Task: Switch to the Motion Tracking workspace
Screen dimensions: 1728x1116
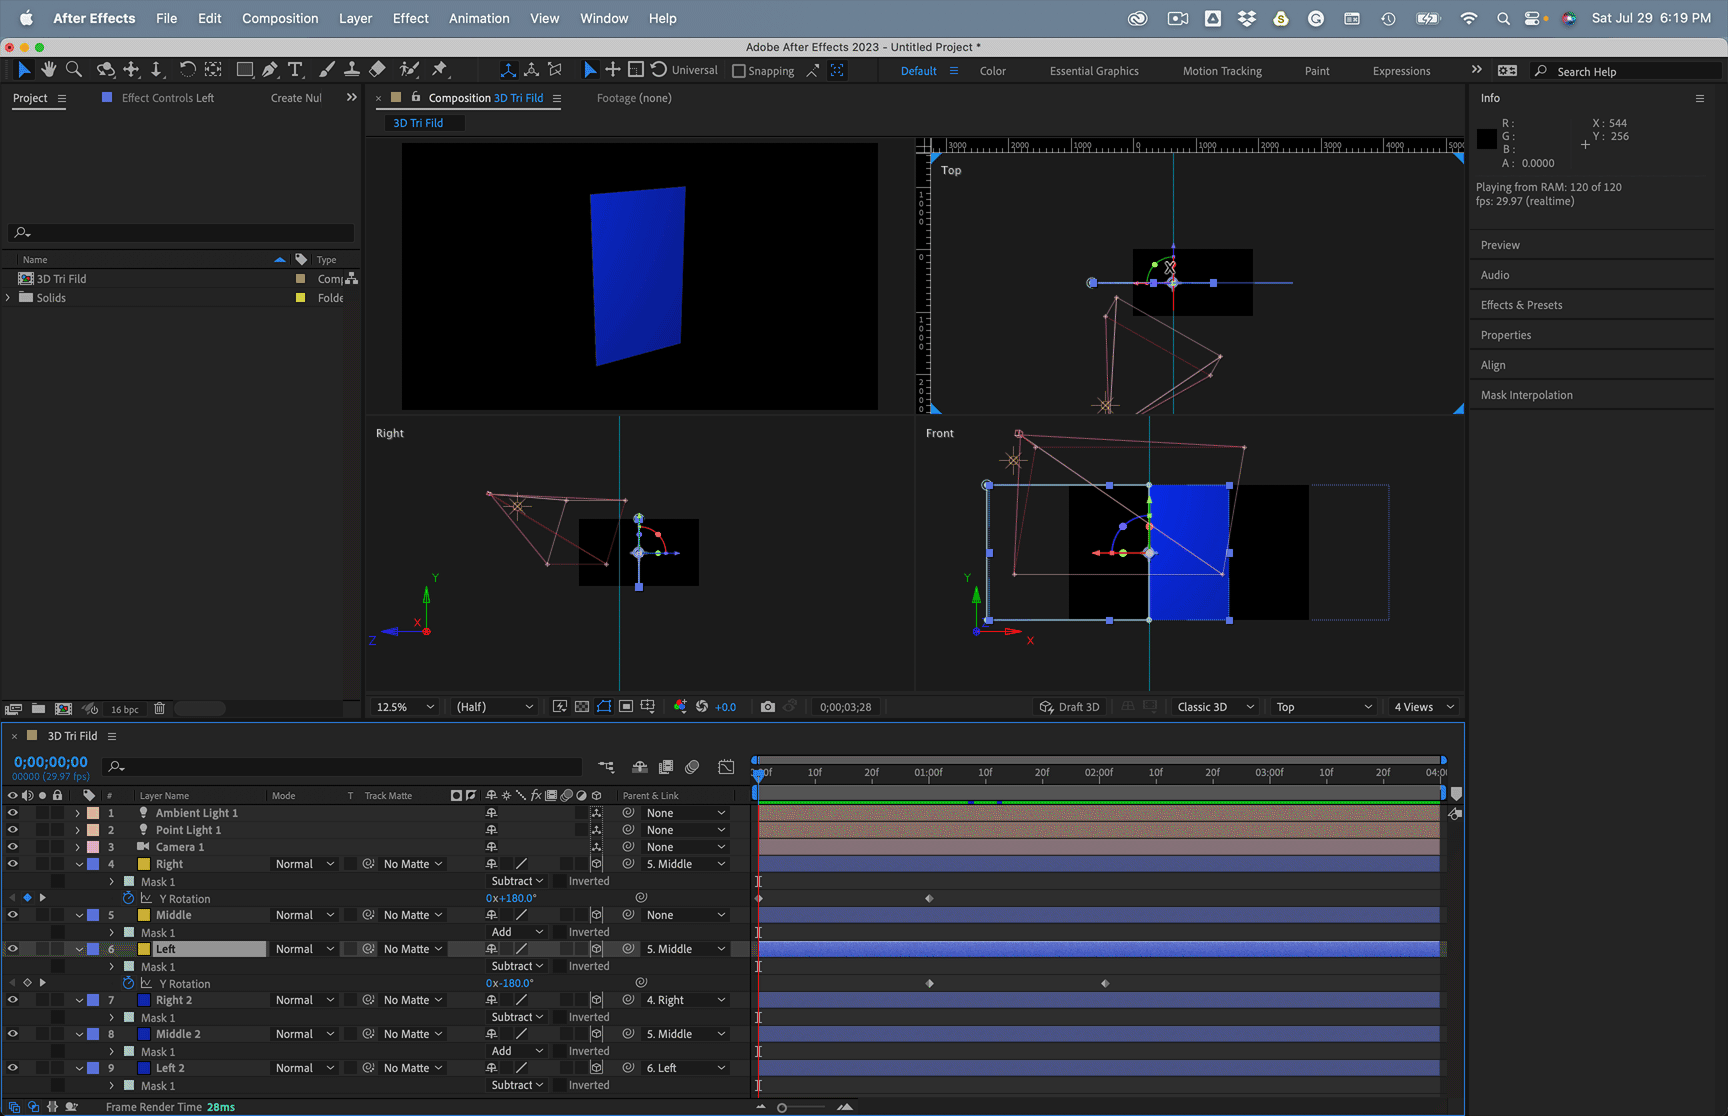Action: tap(1222, 71)
